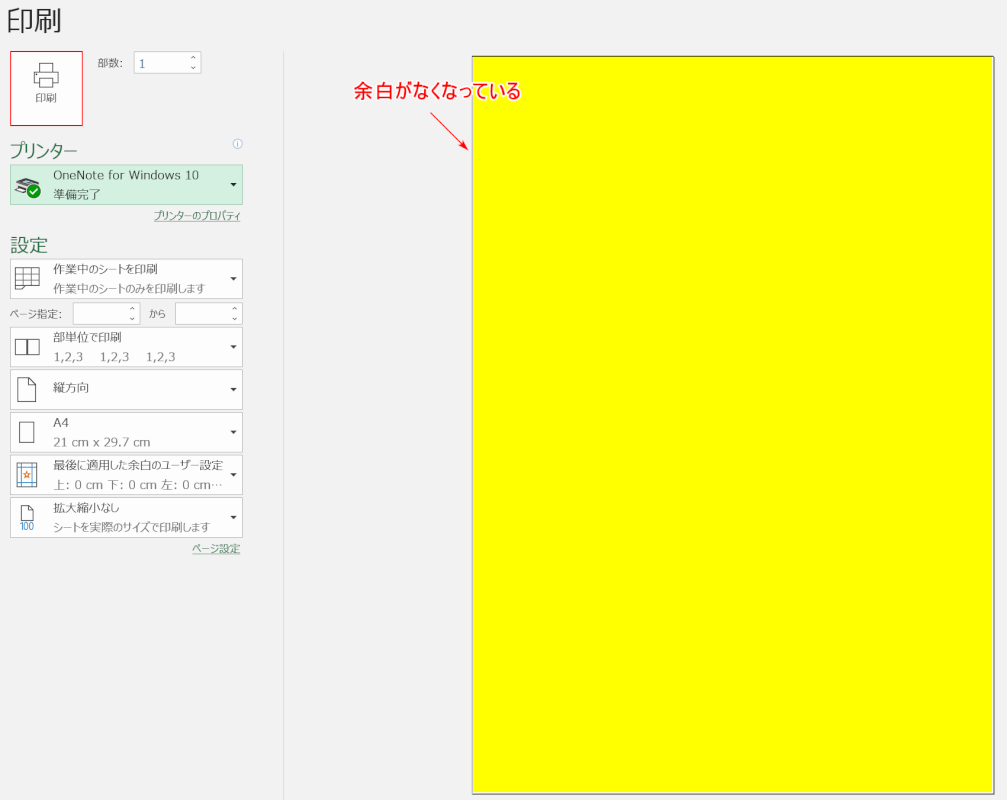The width and height of the screenshot is (1007, 800).
Task: Open the printer info icon
Action: click(238, 144)
